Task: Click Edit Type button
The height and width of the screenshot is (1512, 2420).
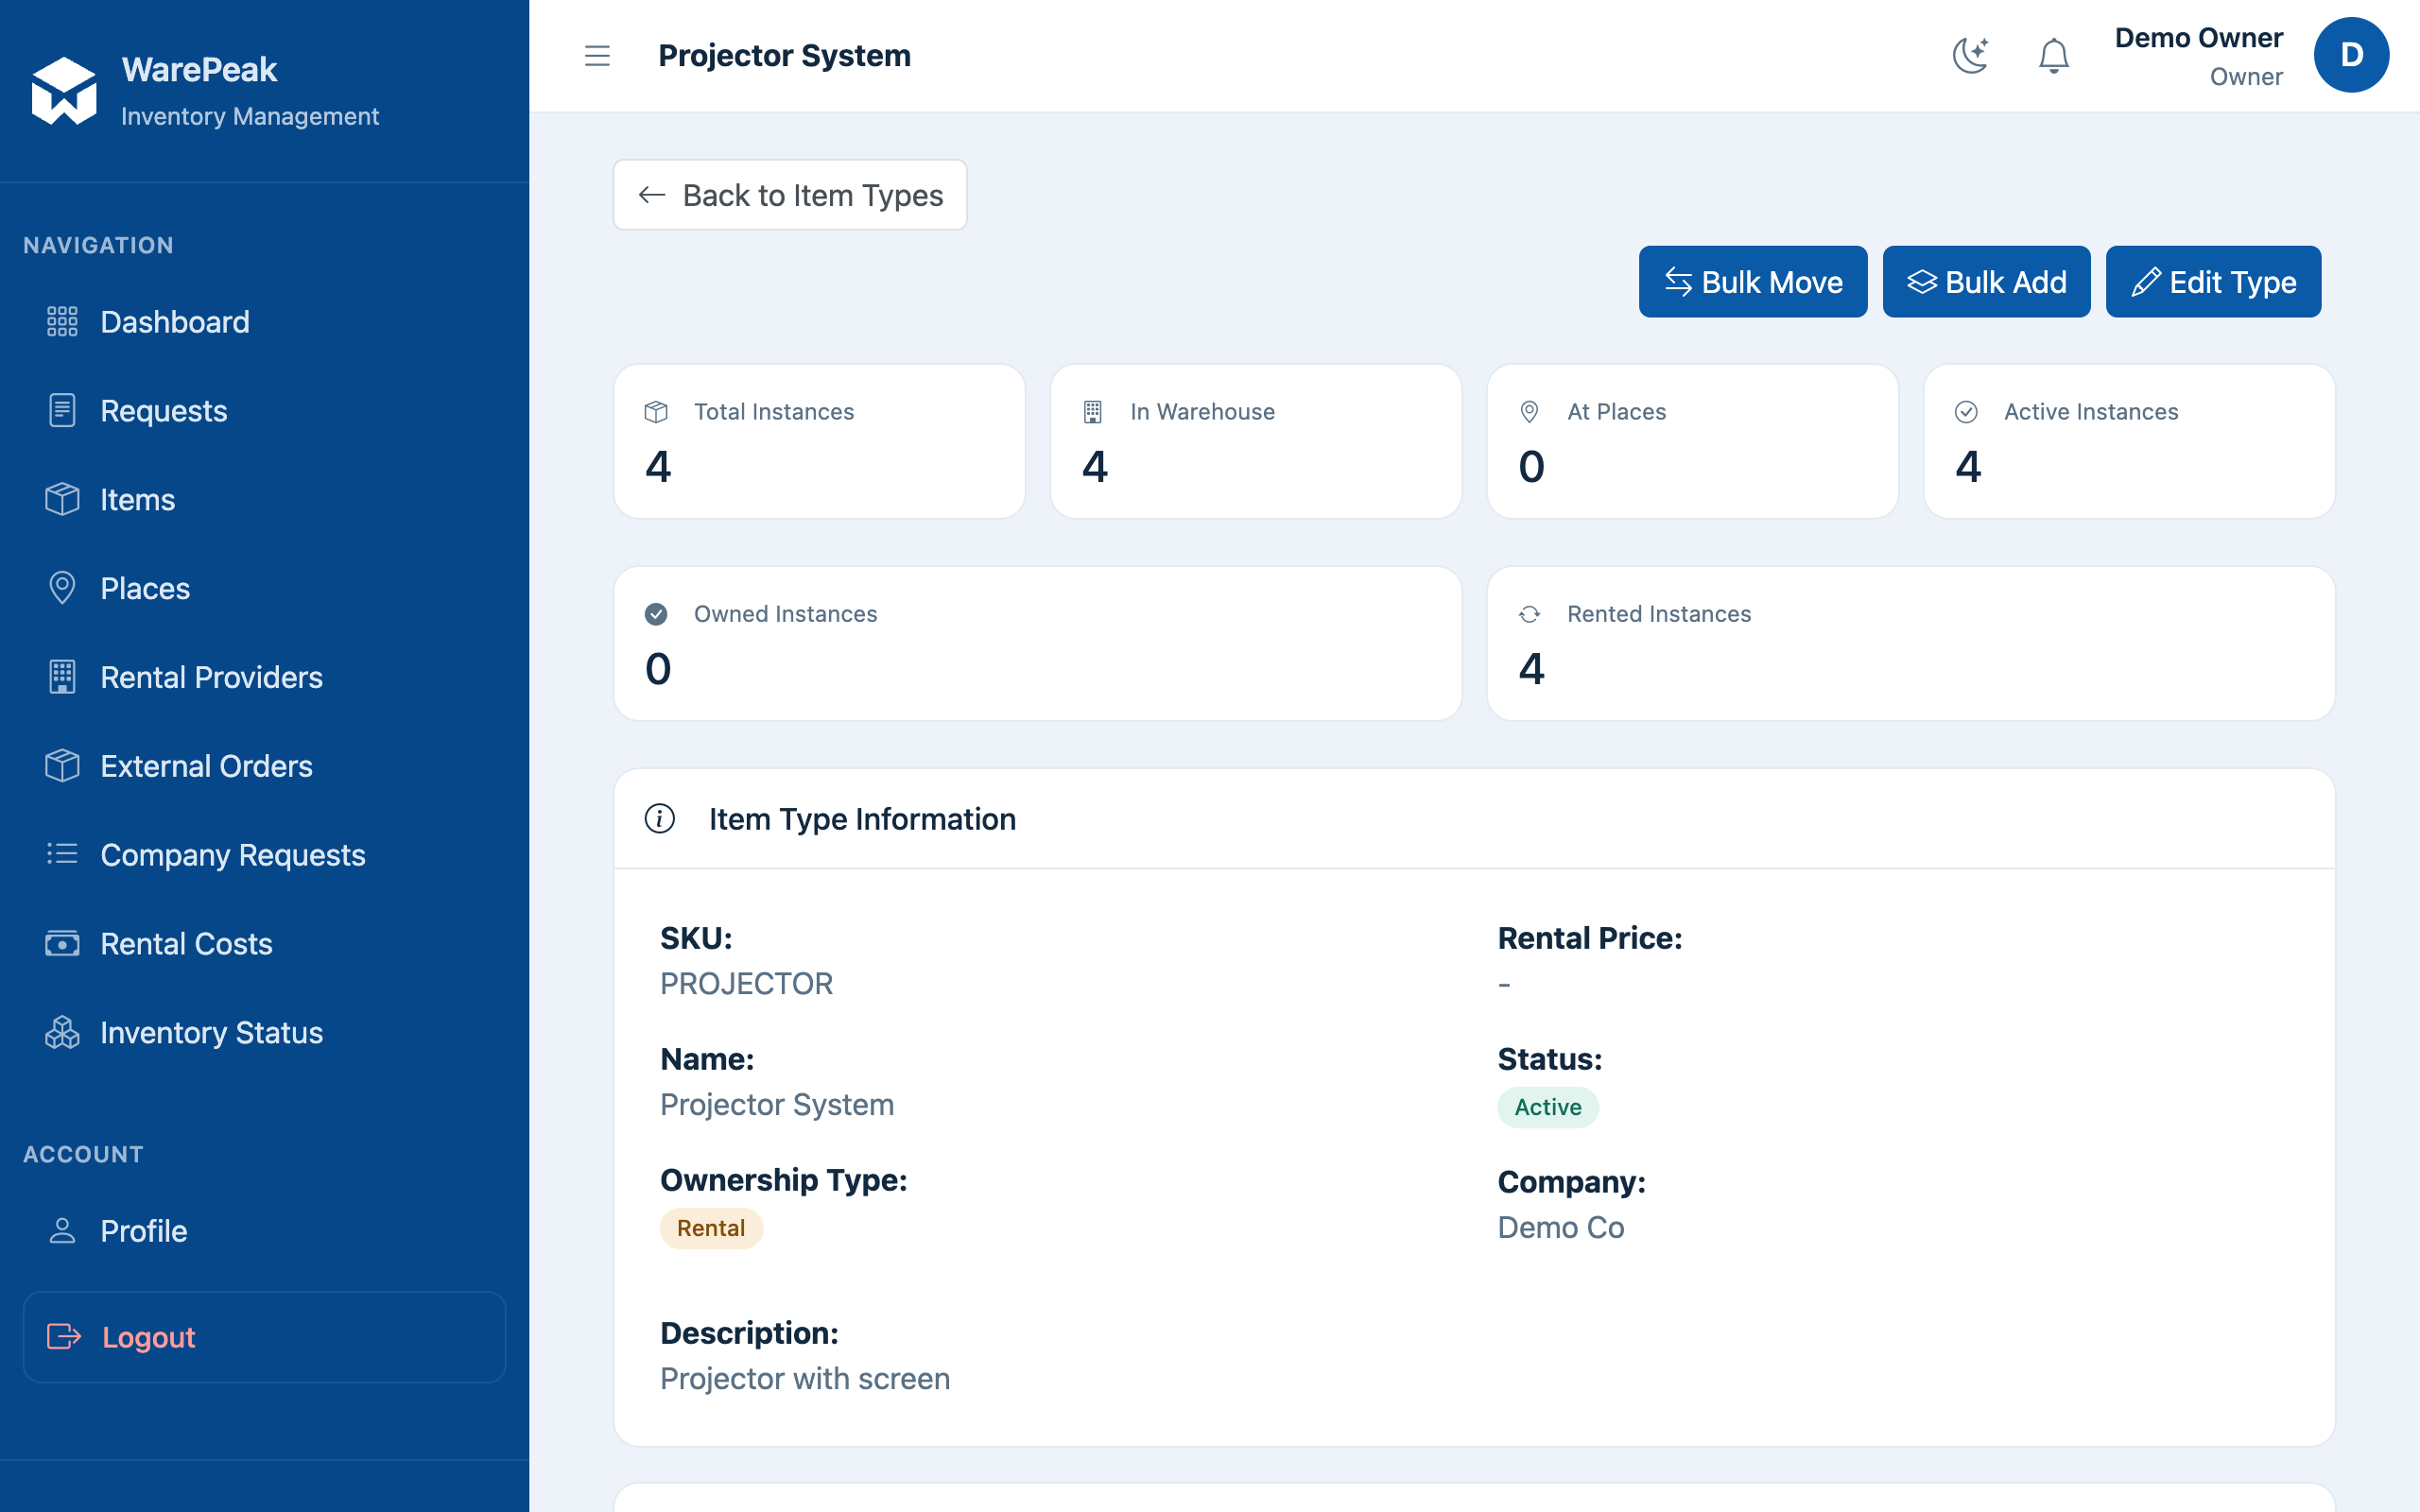Action: 2213,282
